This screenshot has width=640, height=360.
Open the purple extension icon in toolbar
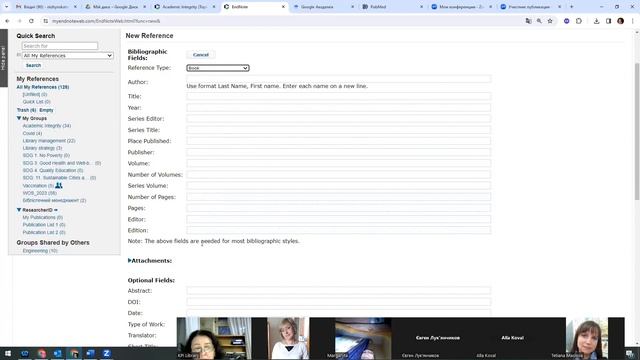tap(567, 21)
